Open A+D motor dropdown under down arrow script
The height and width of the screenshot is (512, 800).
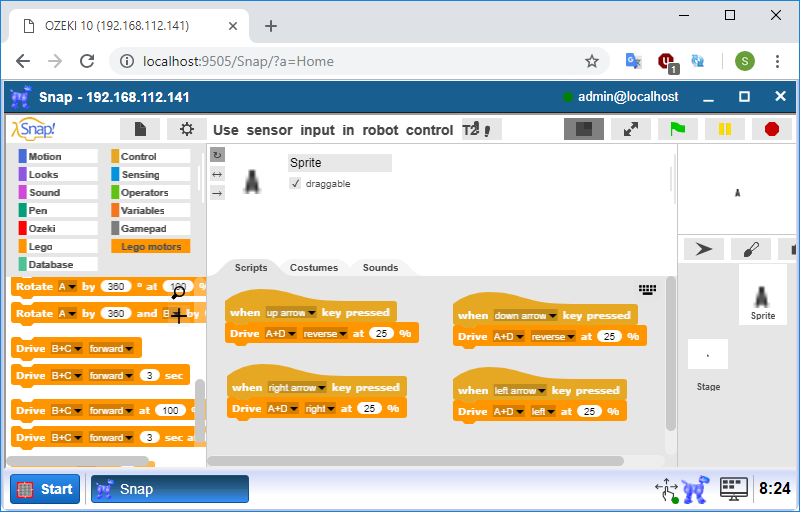coord(508,337)
